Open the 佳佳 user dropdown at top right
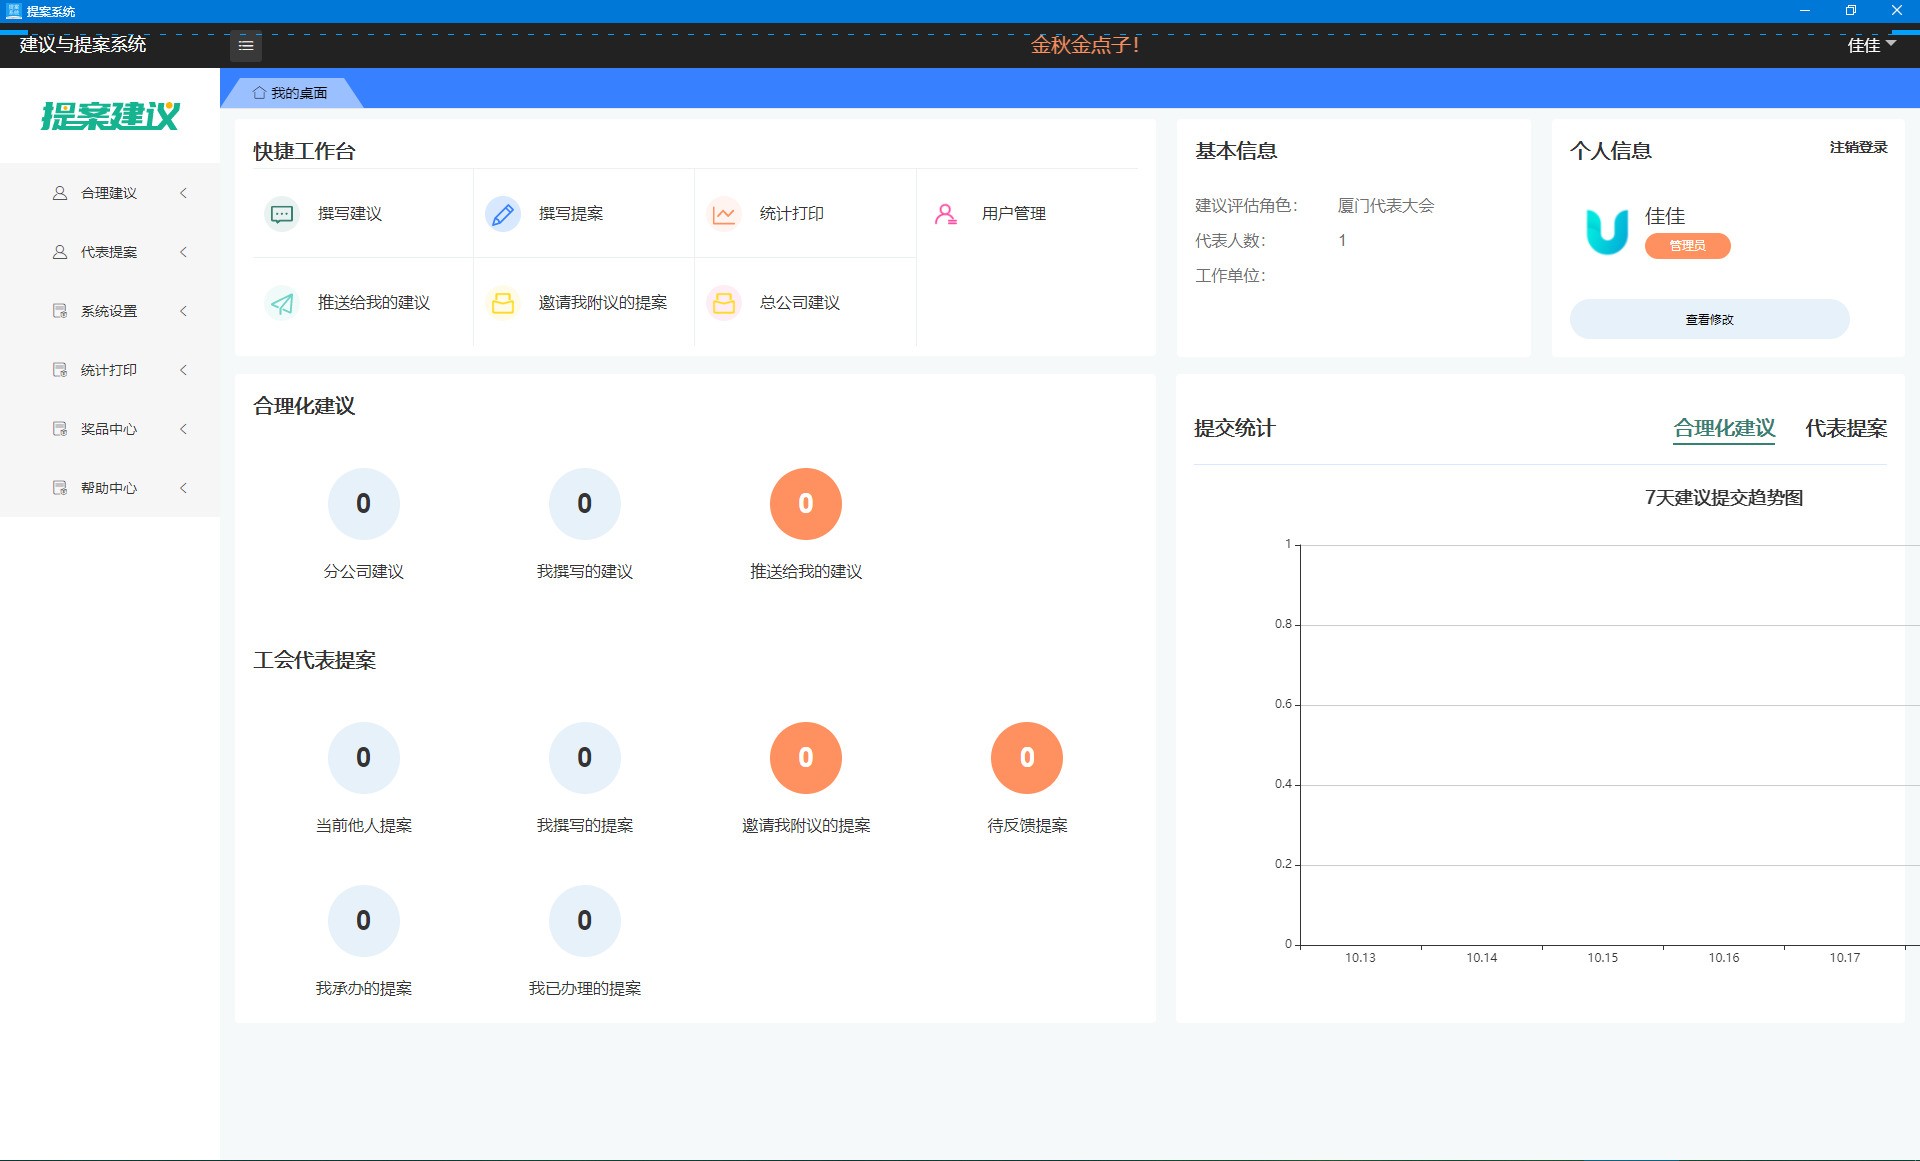This screenshot has width=1920, height=1161. point(1870,45)
